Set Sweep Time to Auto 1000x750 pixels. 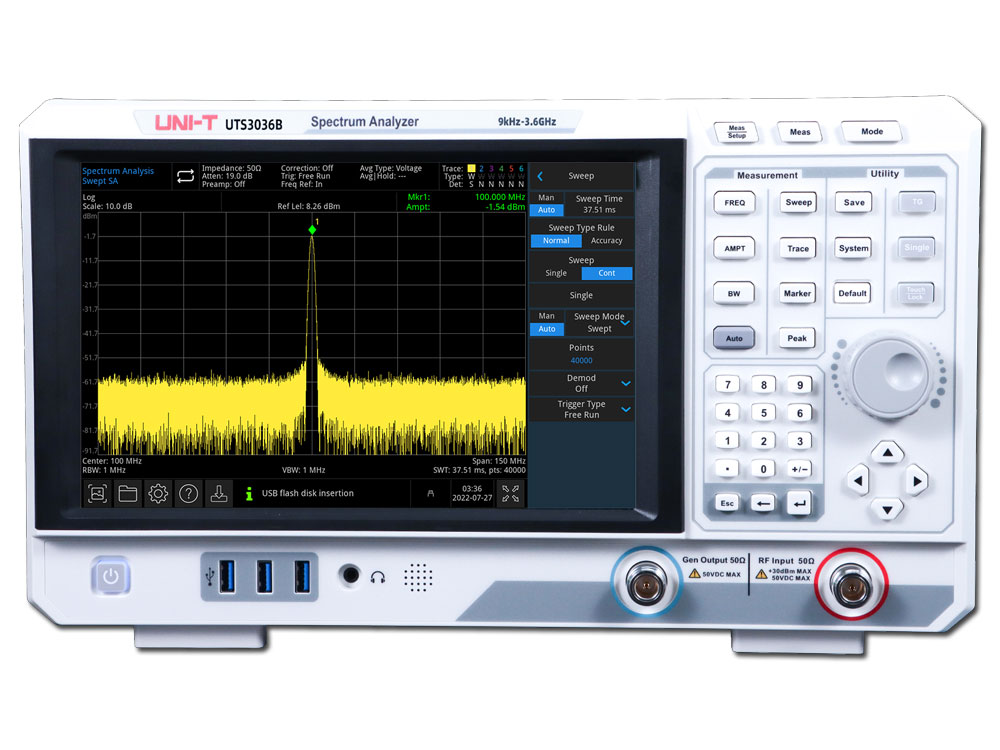coord(547,210)
